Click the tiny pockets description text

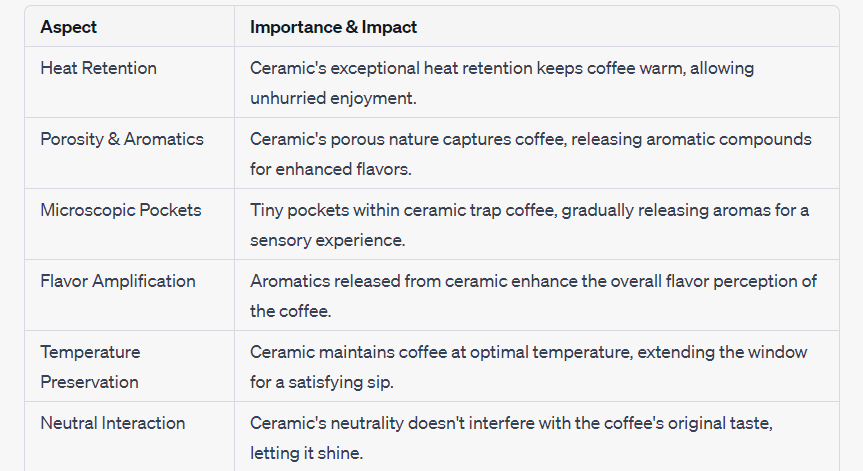point(529,225)
